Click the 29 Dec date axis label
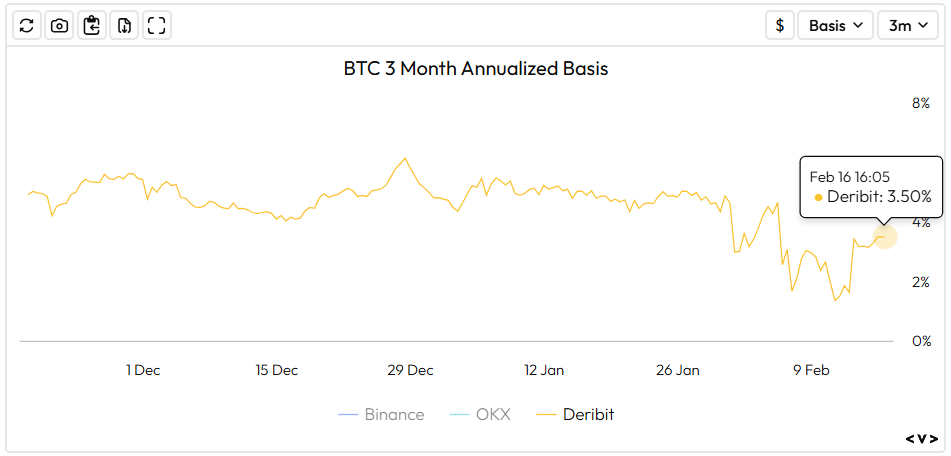 (410, 370)
